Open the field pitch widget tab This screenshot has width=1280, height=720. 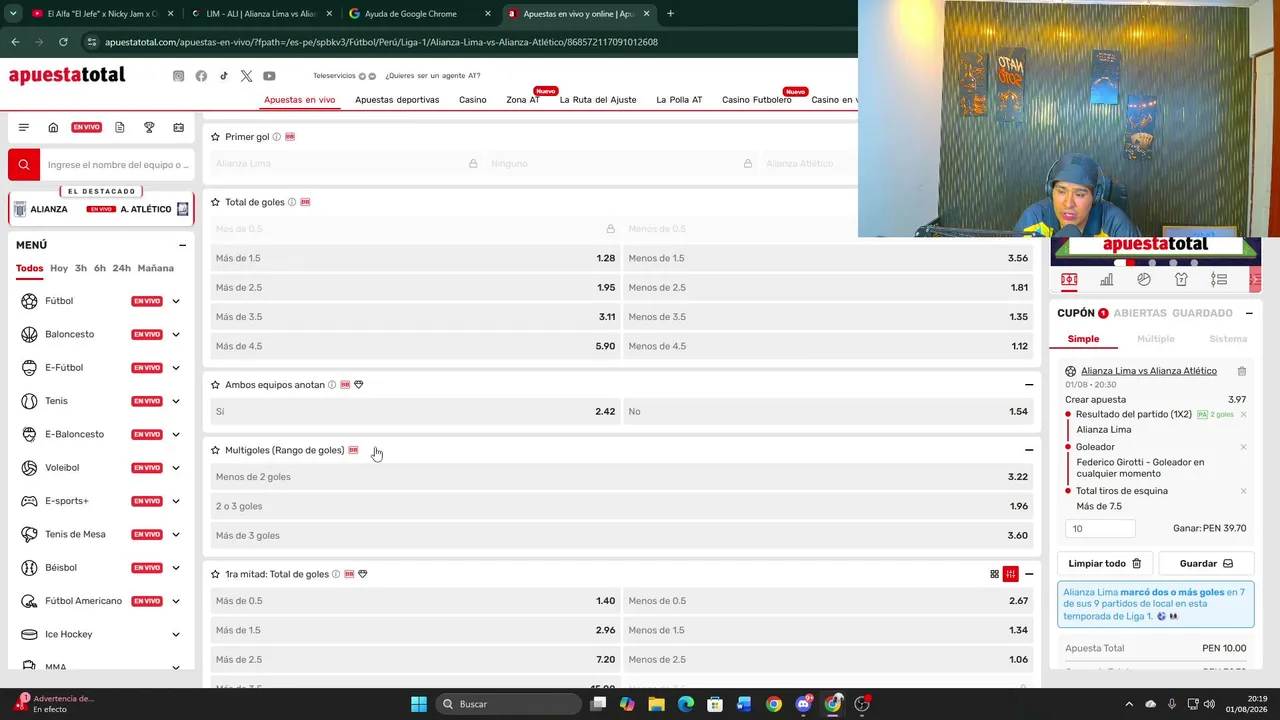coord(1069,280)
